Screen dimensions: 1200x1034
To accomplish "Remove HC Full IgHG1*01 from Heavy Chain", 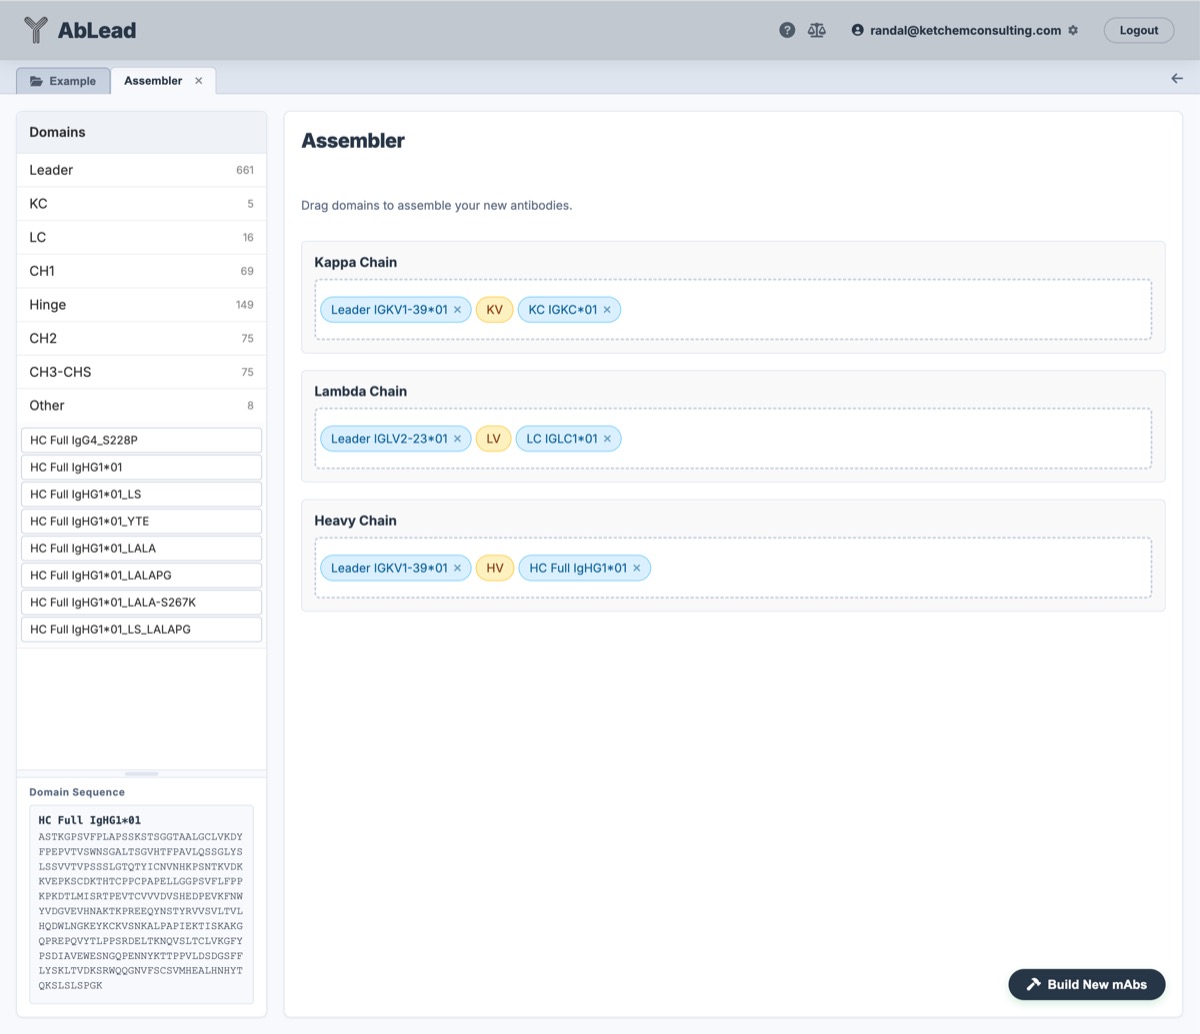I will point(637,568).
